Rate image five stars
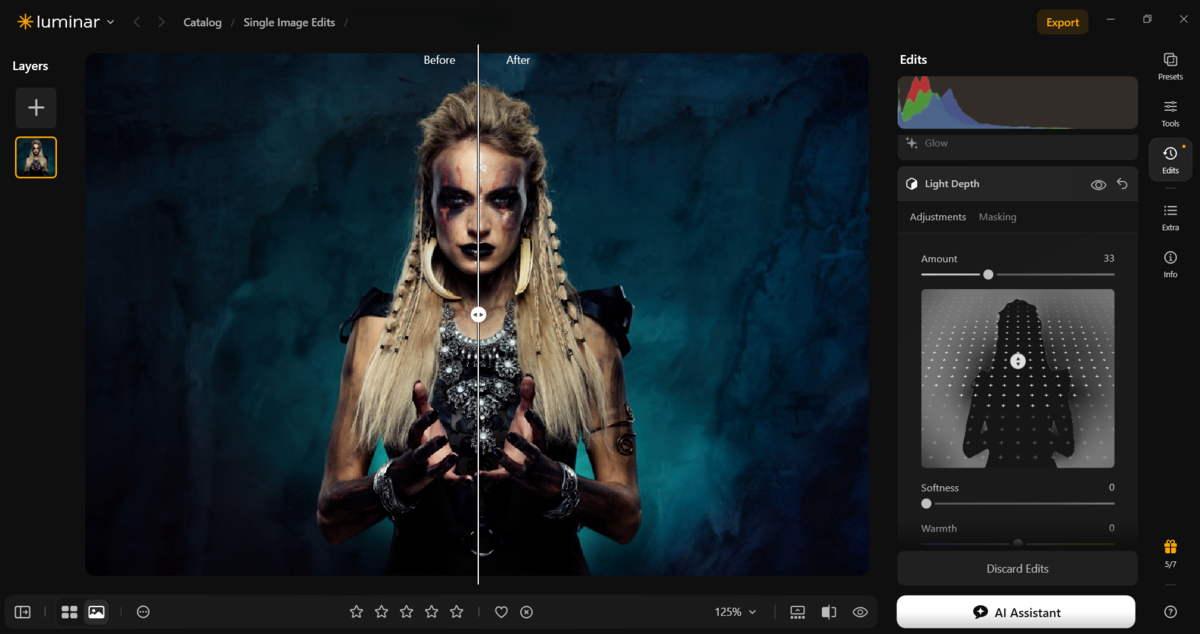This screenshot has height=634, width=1200. [457, 612]
